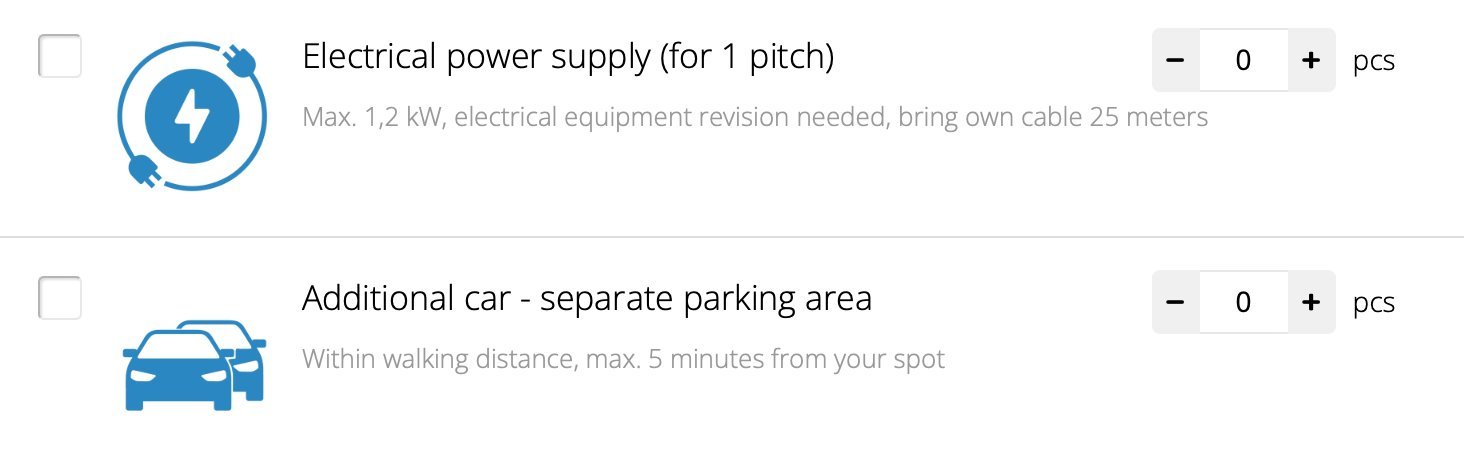Screen dimensions: 1464x472
Task: Focus the Electrical power supply quantity field
Action: point(1244,60)
